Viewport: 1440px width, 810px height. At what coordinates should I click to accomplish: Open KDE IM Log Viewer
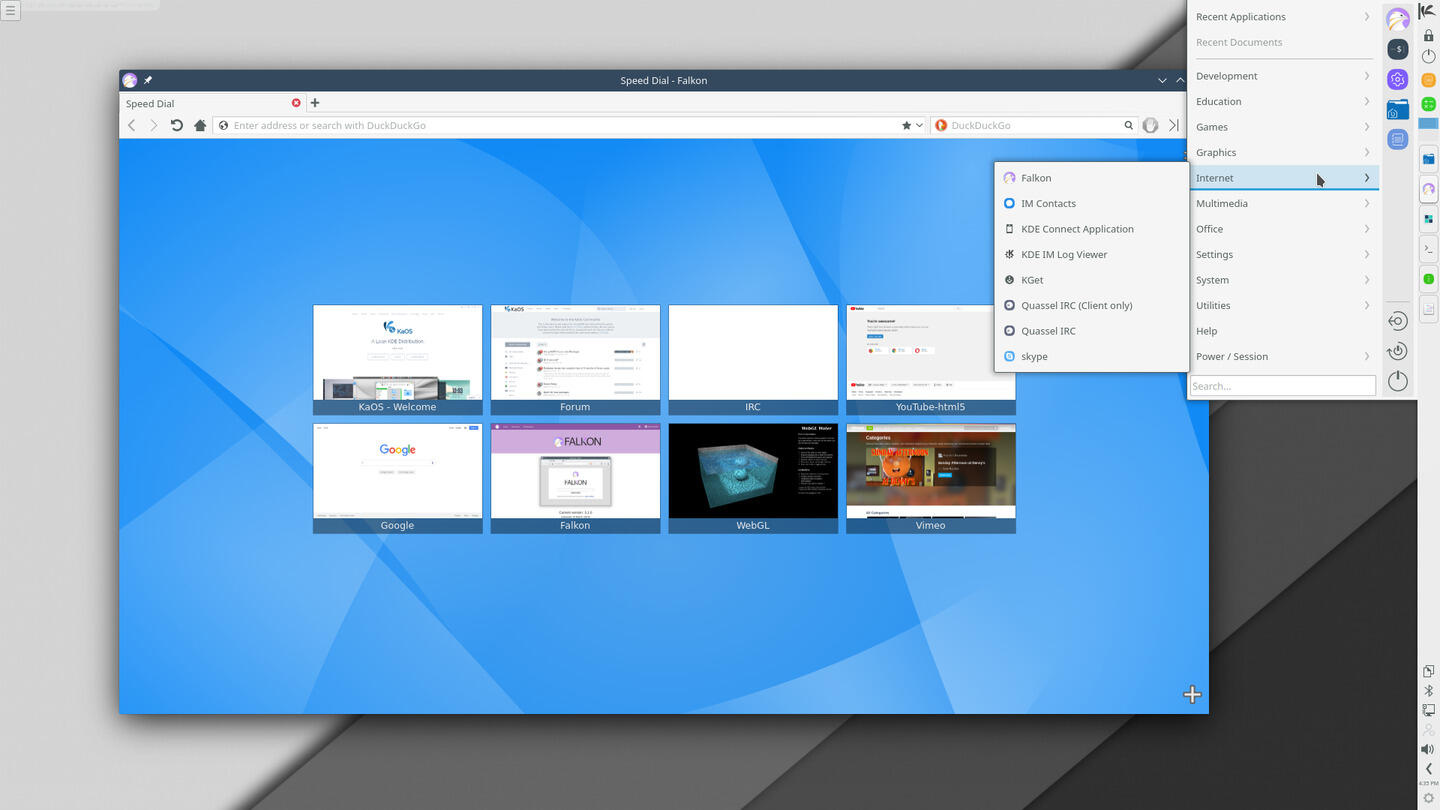[x=1091, y=254]
